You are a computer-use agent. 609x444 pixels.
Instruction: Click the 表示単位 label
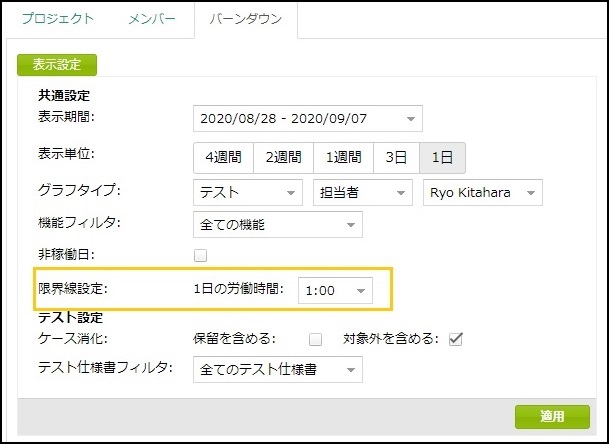coord(66,154)
